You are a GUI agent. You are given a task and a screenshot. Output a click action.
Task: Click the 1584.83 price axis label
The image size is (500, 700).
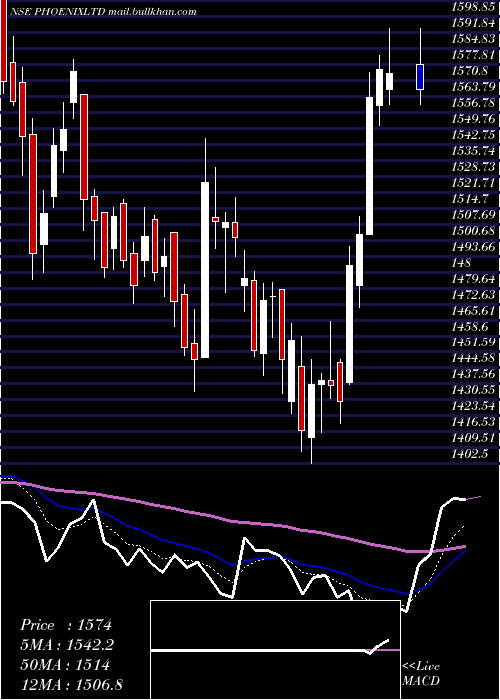474,39
